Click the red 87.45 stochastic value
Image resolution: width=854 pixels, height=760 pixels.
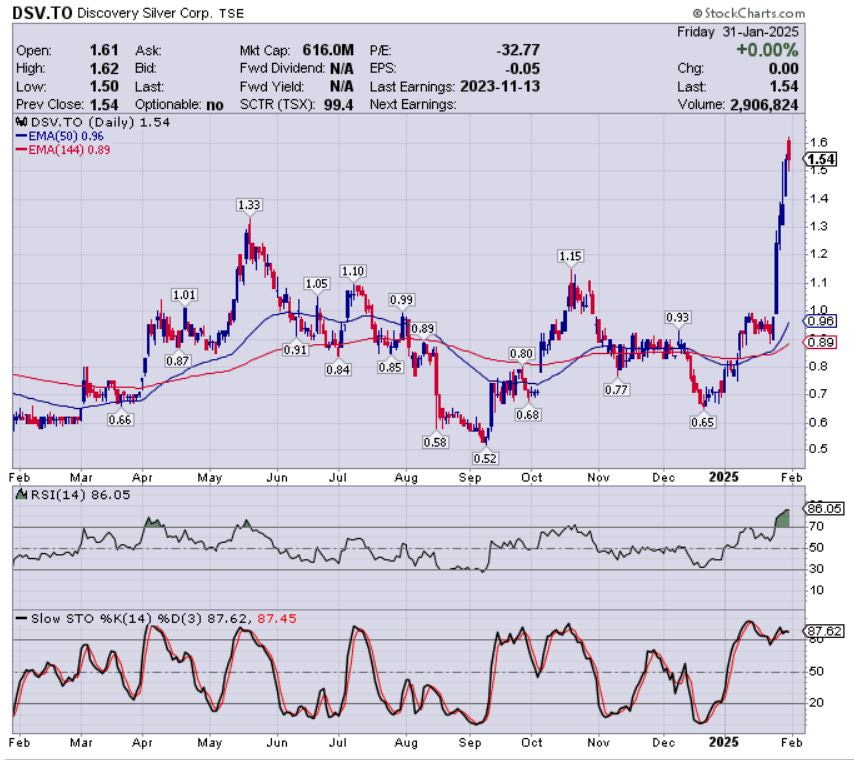click(277, 618)
